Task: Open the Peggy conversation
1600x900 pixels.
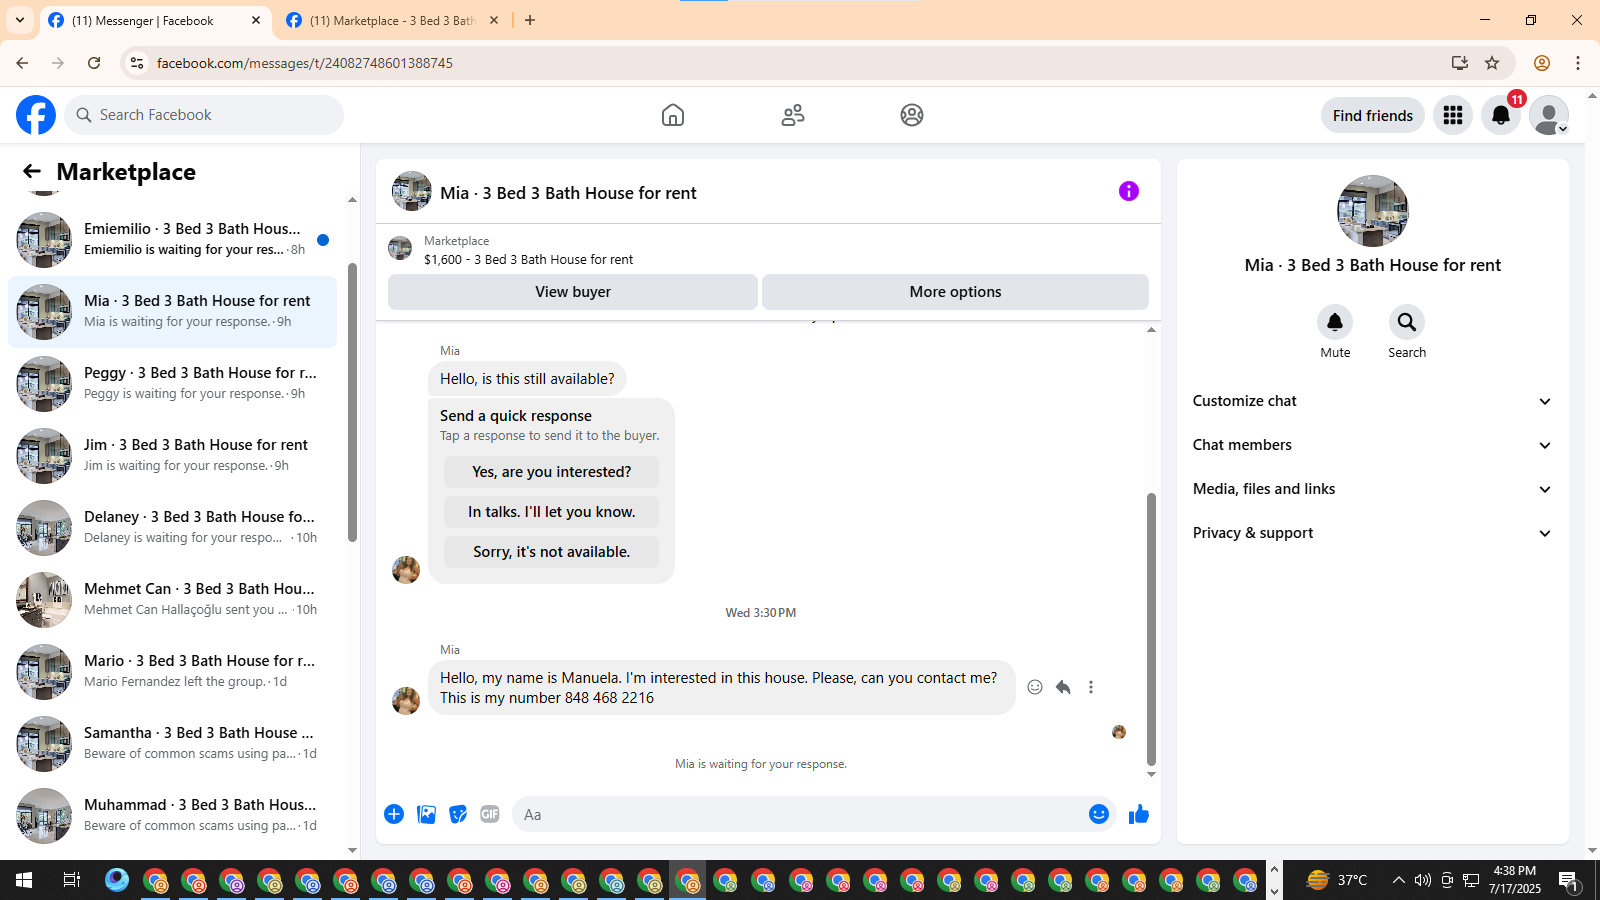Action: (172, 384)
